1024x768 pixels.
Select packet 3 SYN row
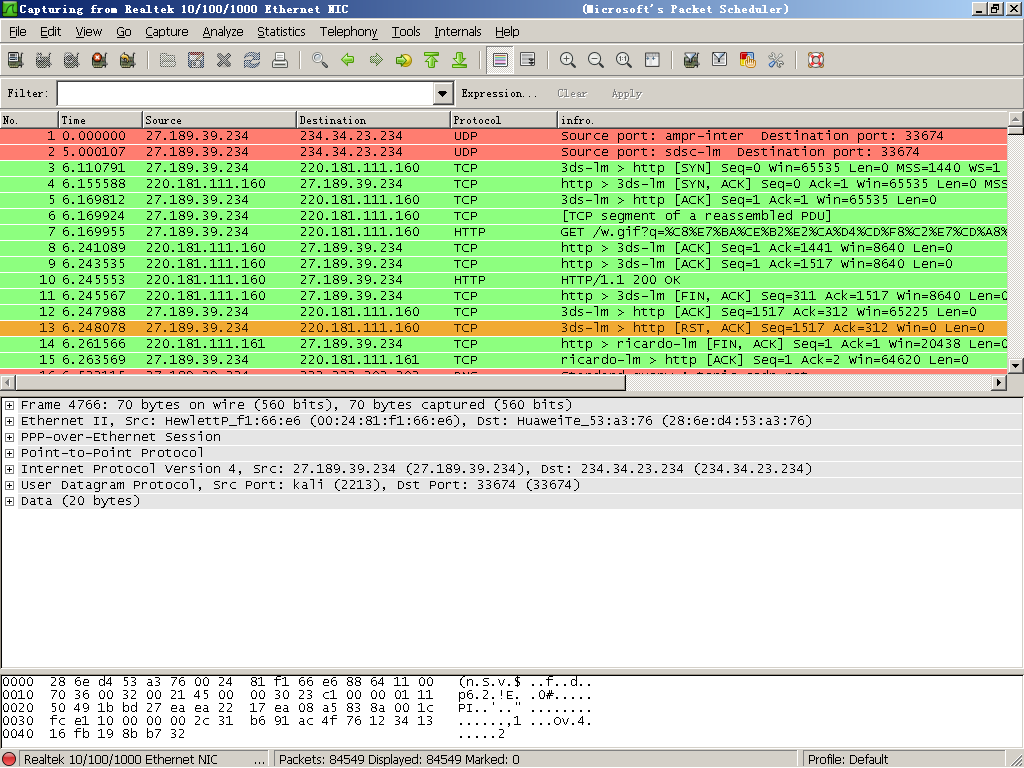pyautogui.click(x=504, y=168)
